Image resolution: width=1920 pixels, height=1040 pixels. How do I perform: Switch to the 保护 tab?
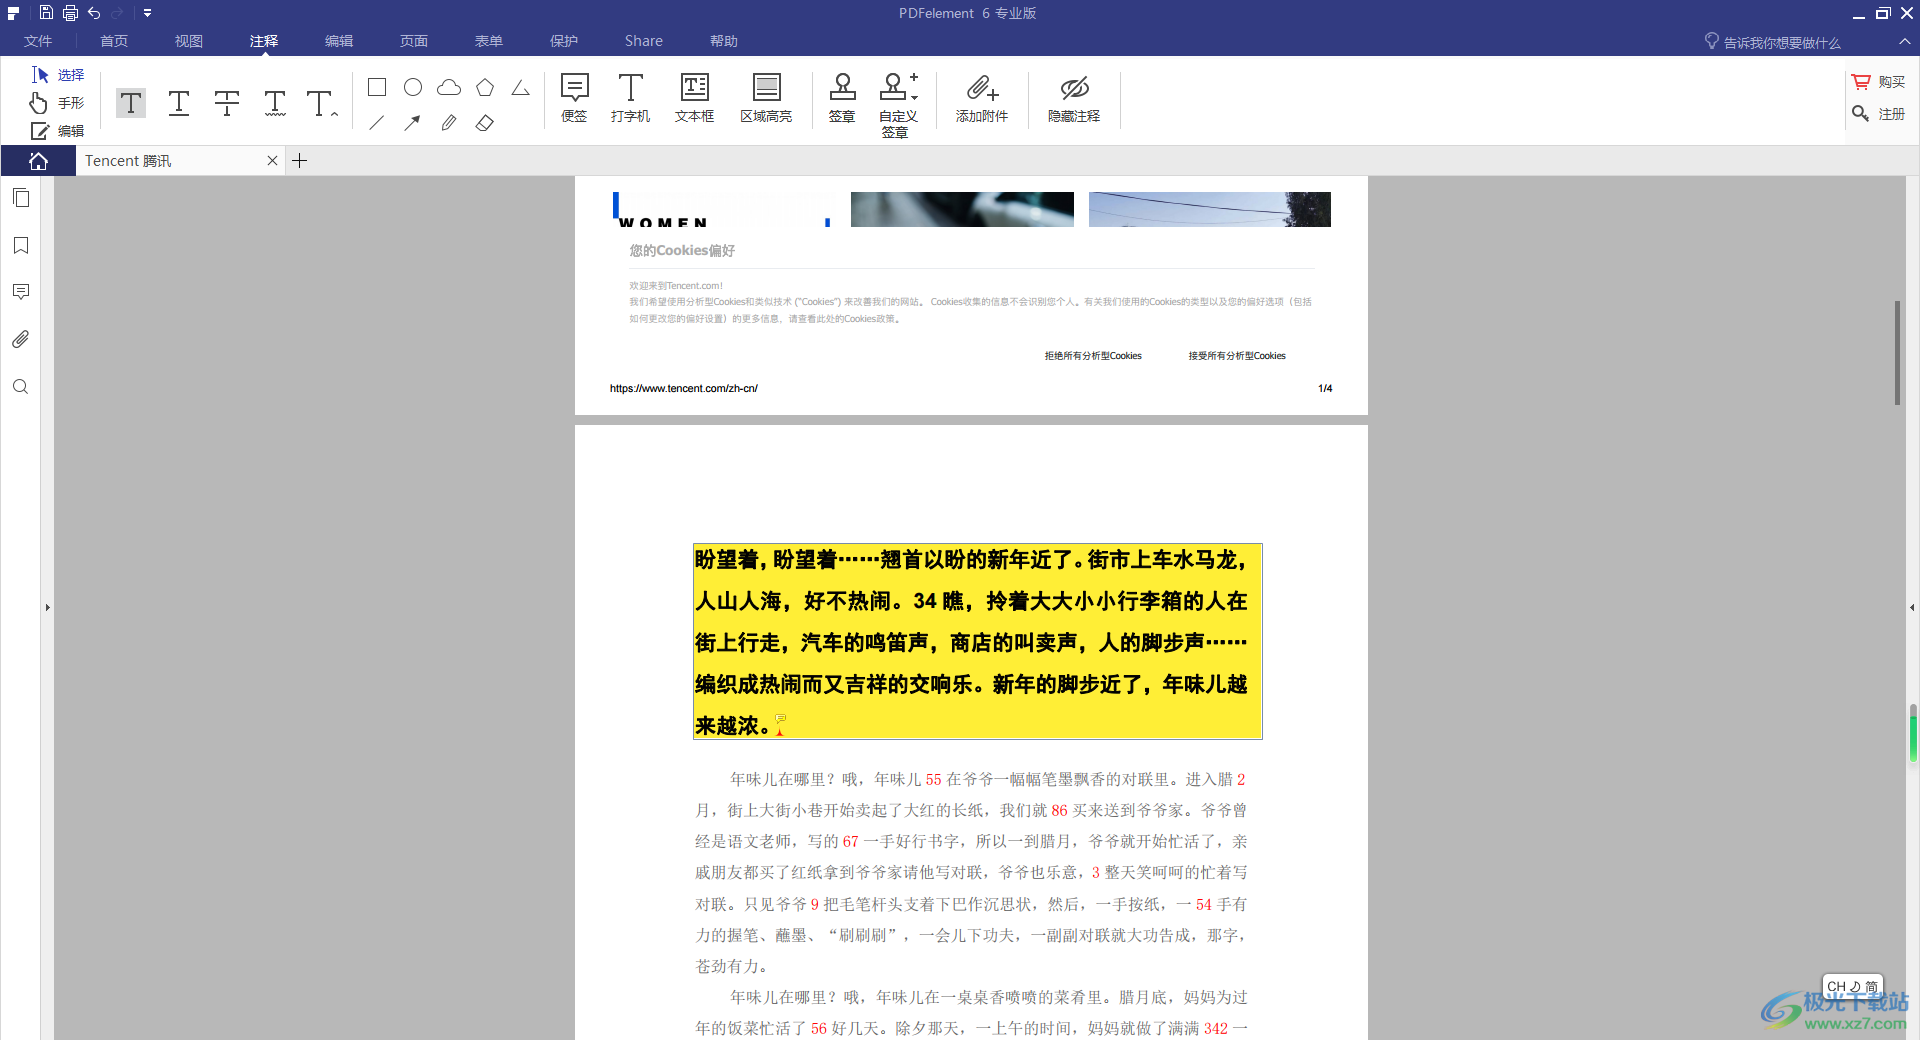click(564, 41)
